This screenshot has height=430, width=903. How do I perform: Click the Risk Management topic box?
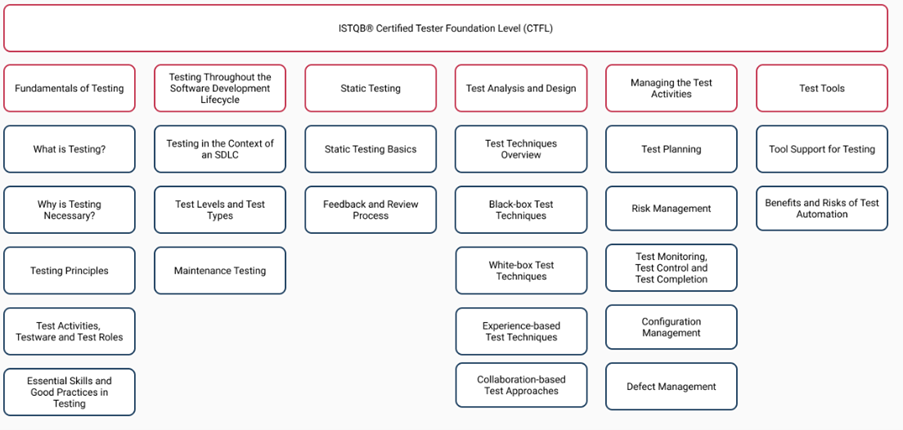tap(671, 209)
